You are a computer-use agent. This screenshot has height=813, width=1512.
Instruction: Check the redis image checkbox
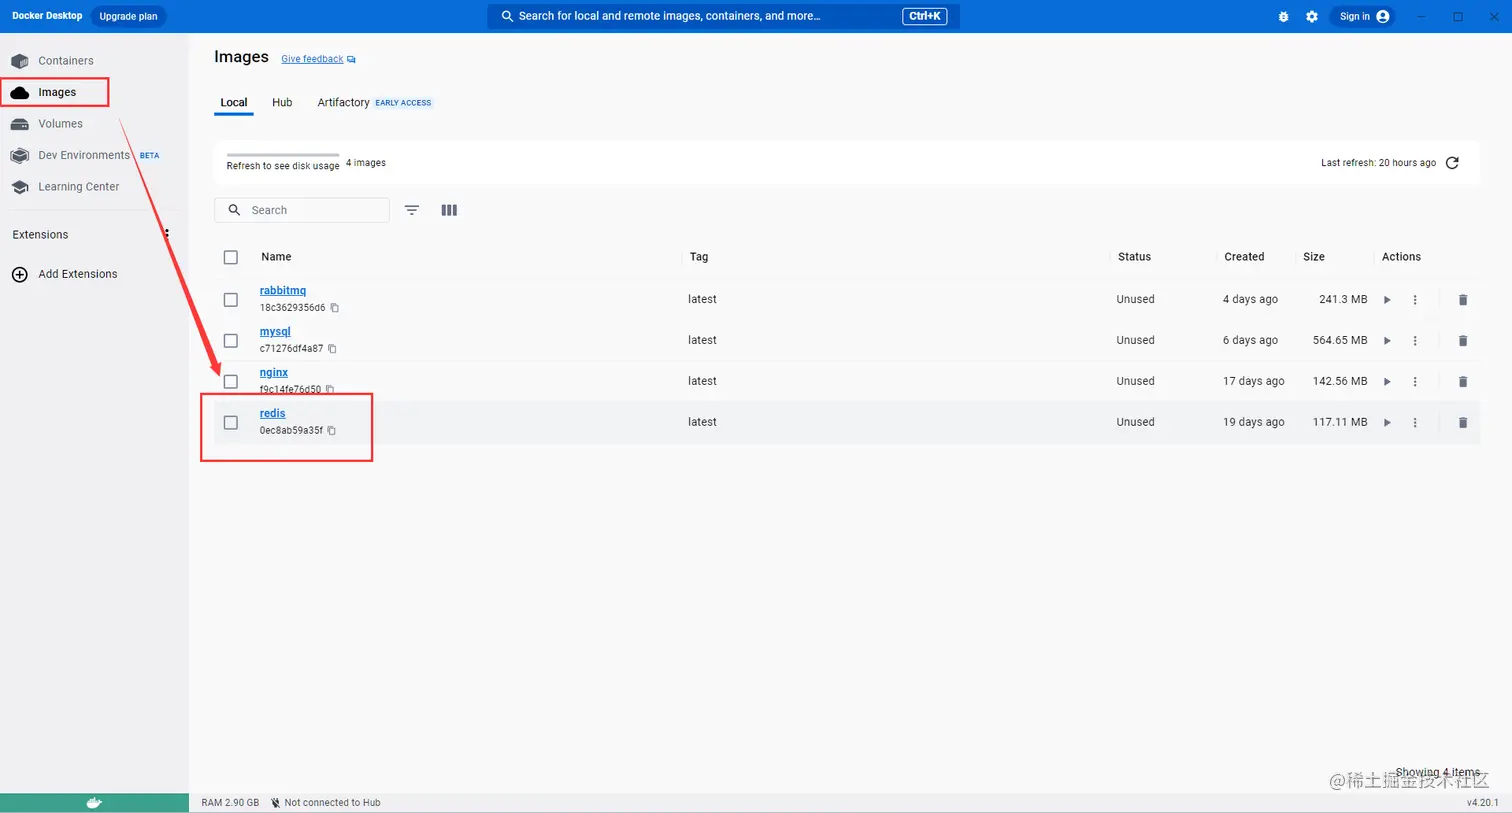(231, 423)
